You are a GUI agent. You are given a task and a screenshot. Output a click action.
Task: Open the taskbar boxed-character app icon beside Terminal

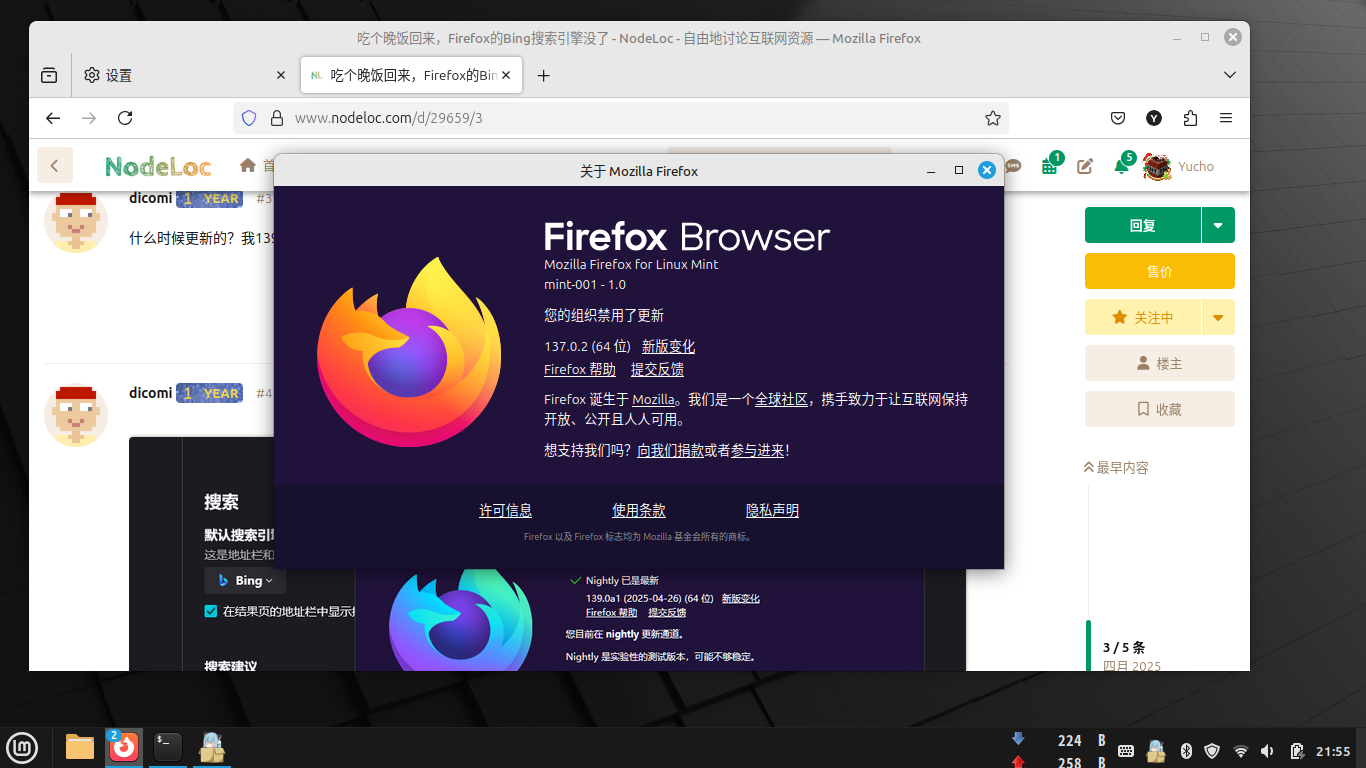point(211,746)
